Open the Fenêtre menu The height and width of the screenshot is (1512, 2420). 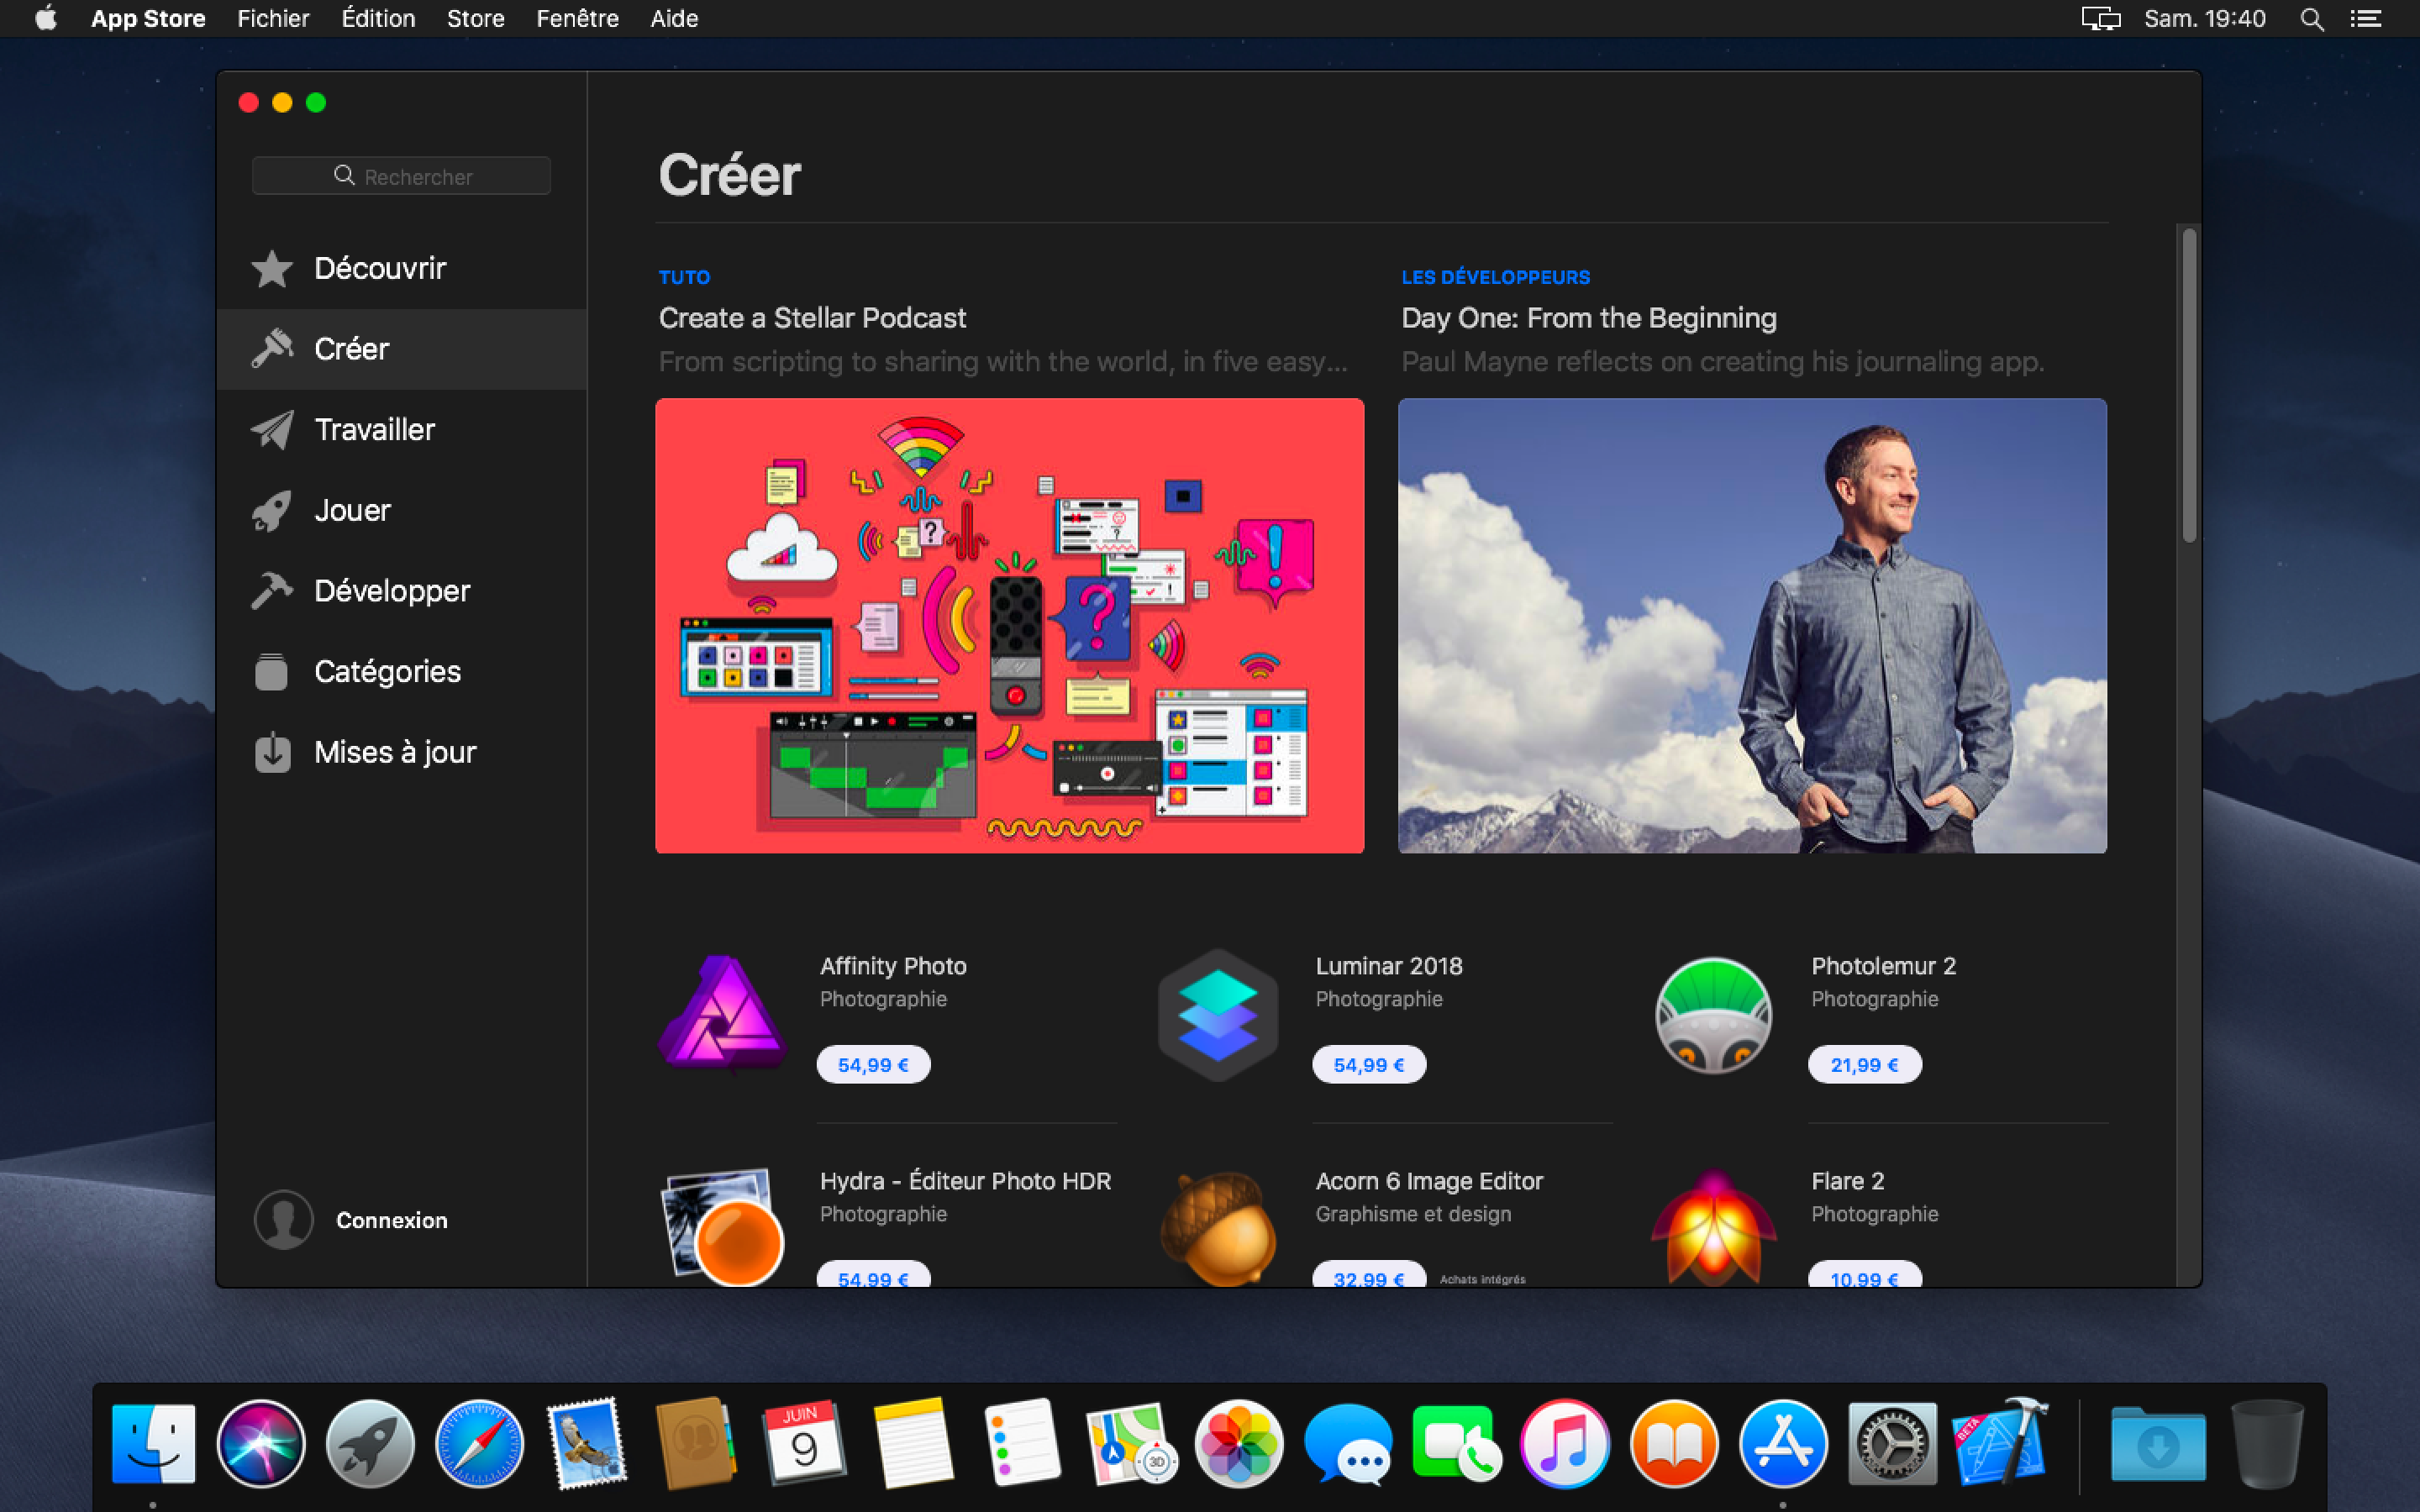(577, 18)
